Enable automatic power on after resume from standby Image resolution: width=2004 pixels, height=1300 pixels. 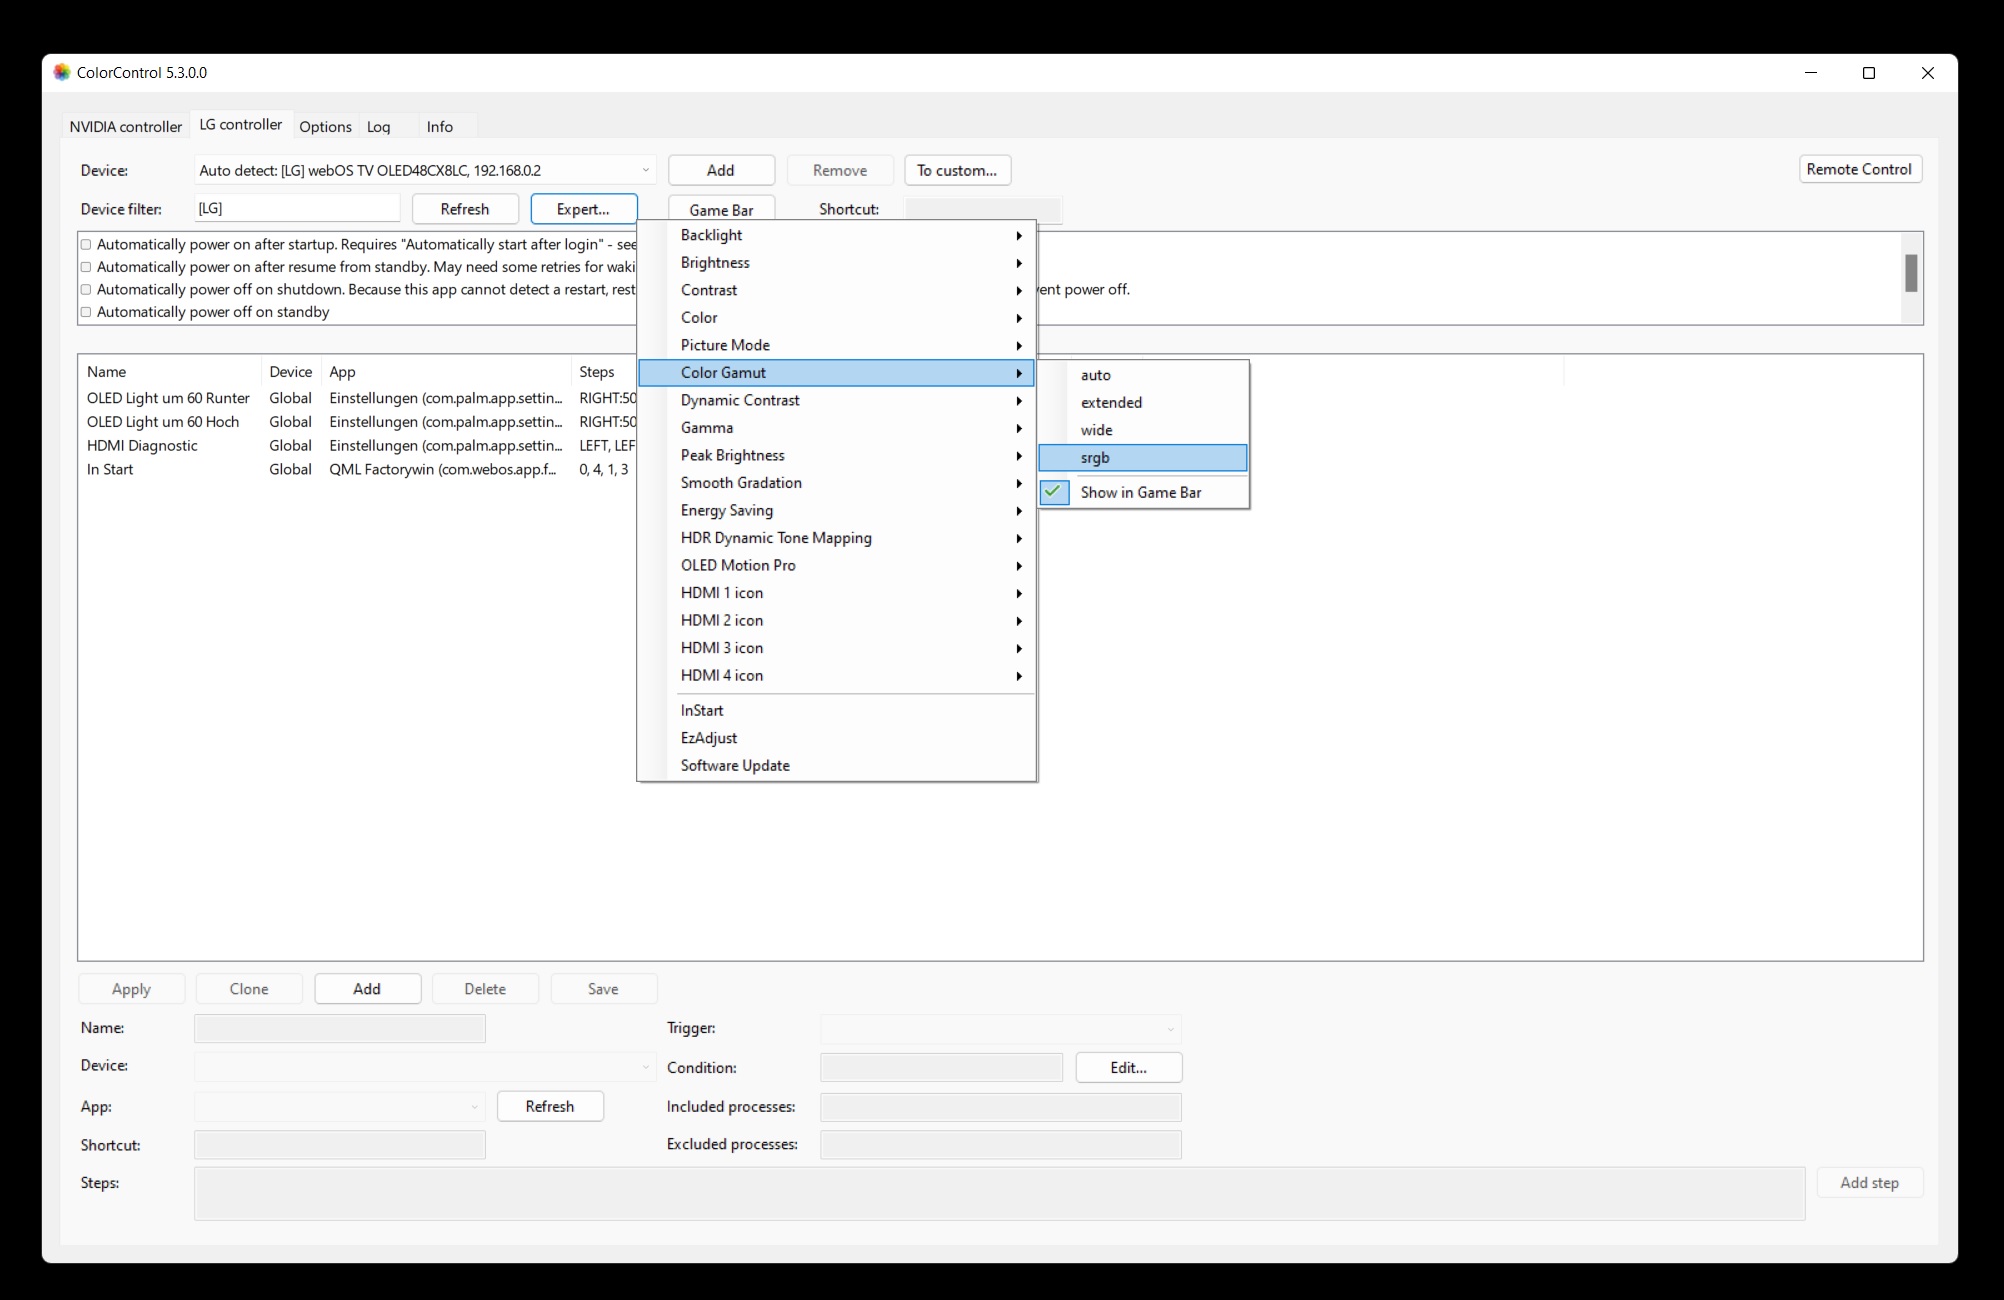(86, 267)
